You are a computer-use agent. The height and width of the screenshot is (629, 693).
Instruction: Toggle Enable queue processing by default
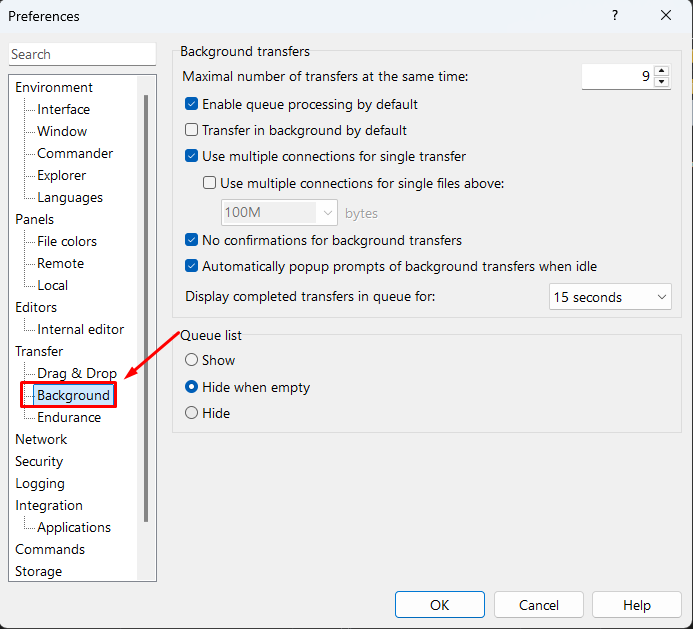click(x=192, y=104)
